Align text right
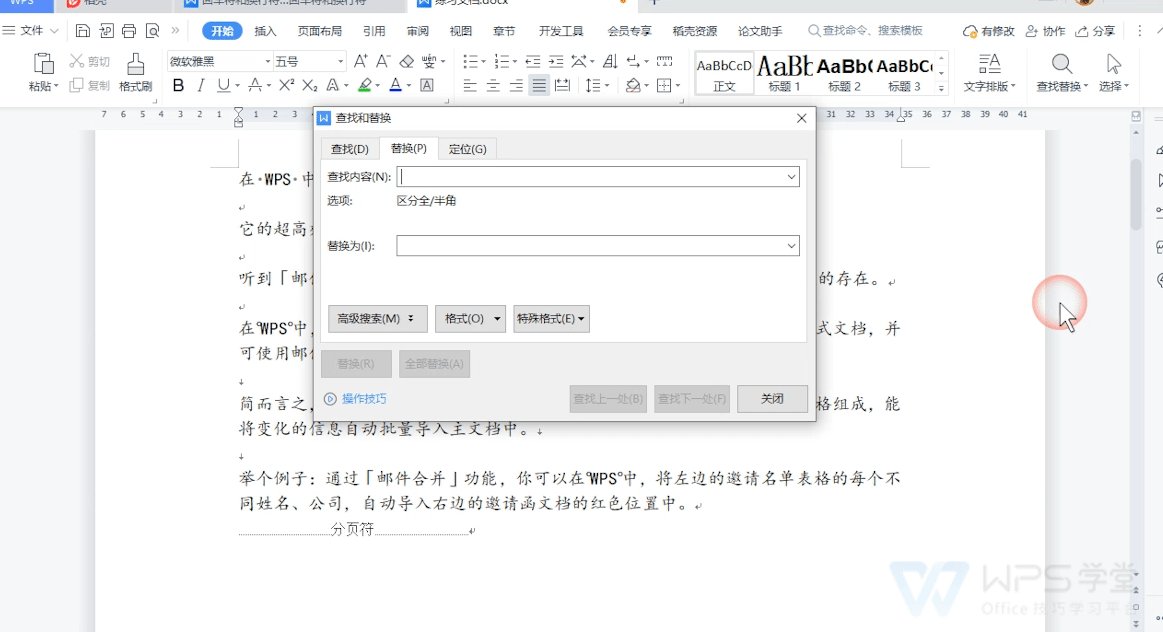The image size is (1163, 632). [516, 85]
